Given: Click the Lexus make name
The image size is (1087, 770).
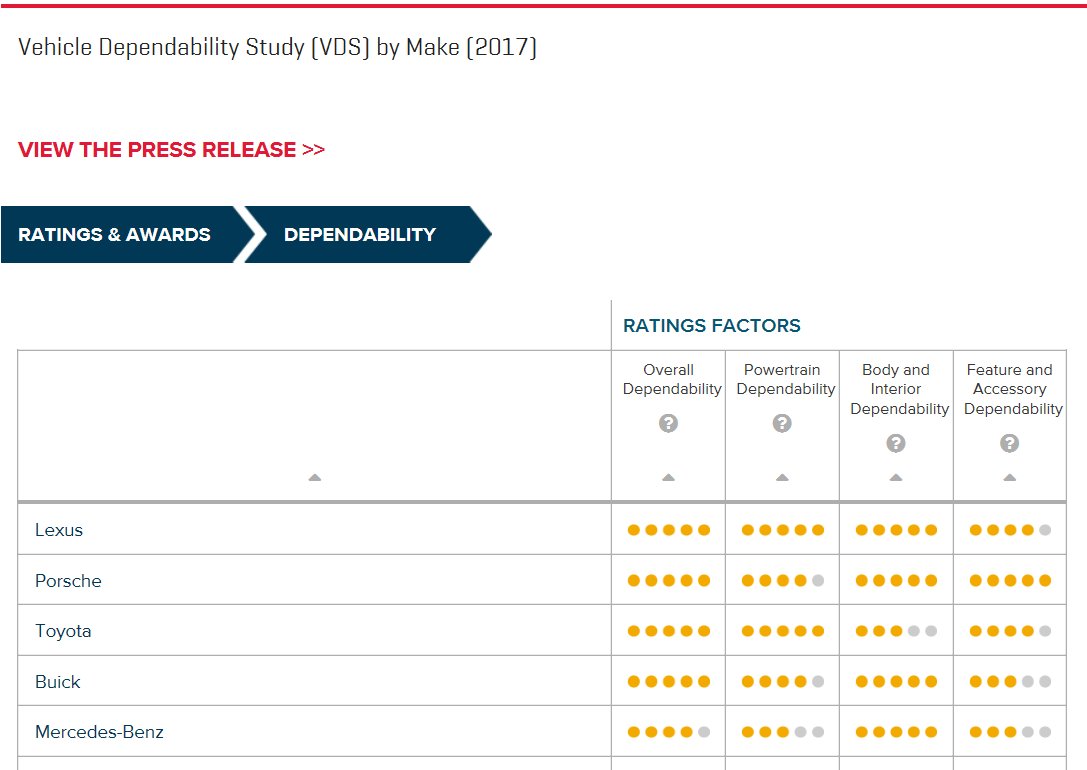Looking at the screenshot, I should [59, 530].
